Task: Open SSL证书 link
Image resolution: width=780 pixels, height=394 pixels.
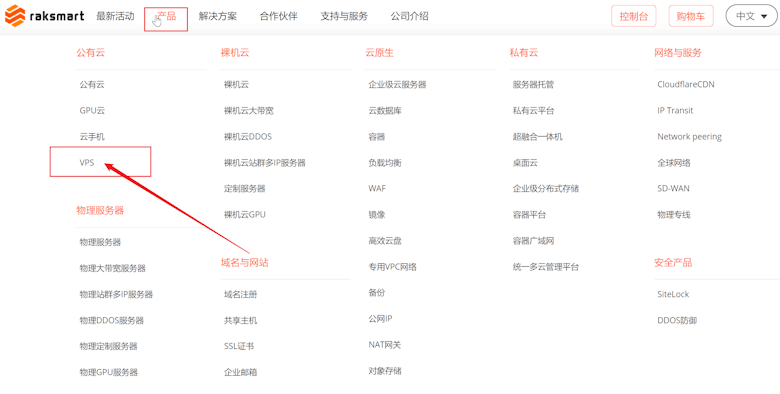Action: coord(239,346)
